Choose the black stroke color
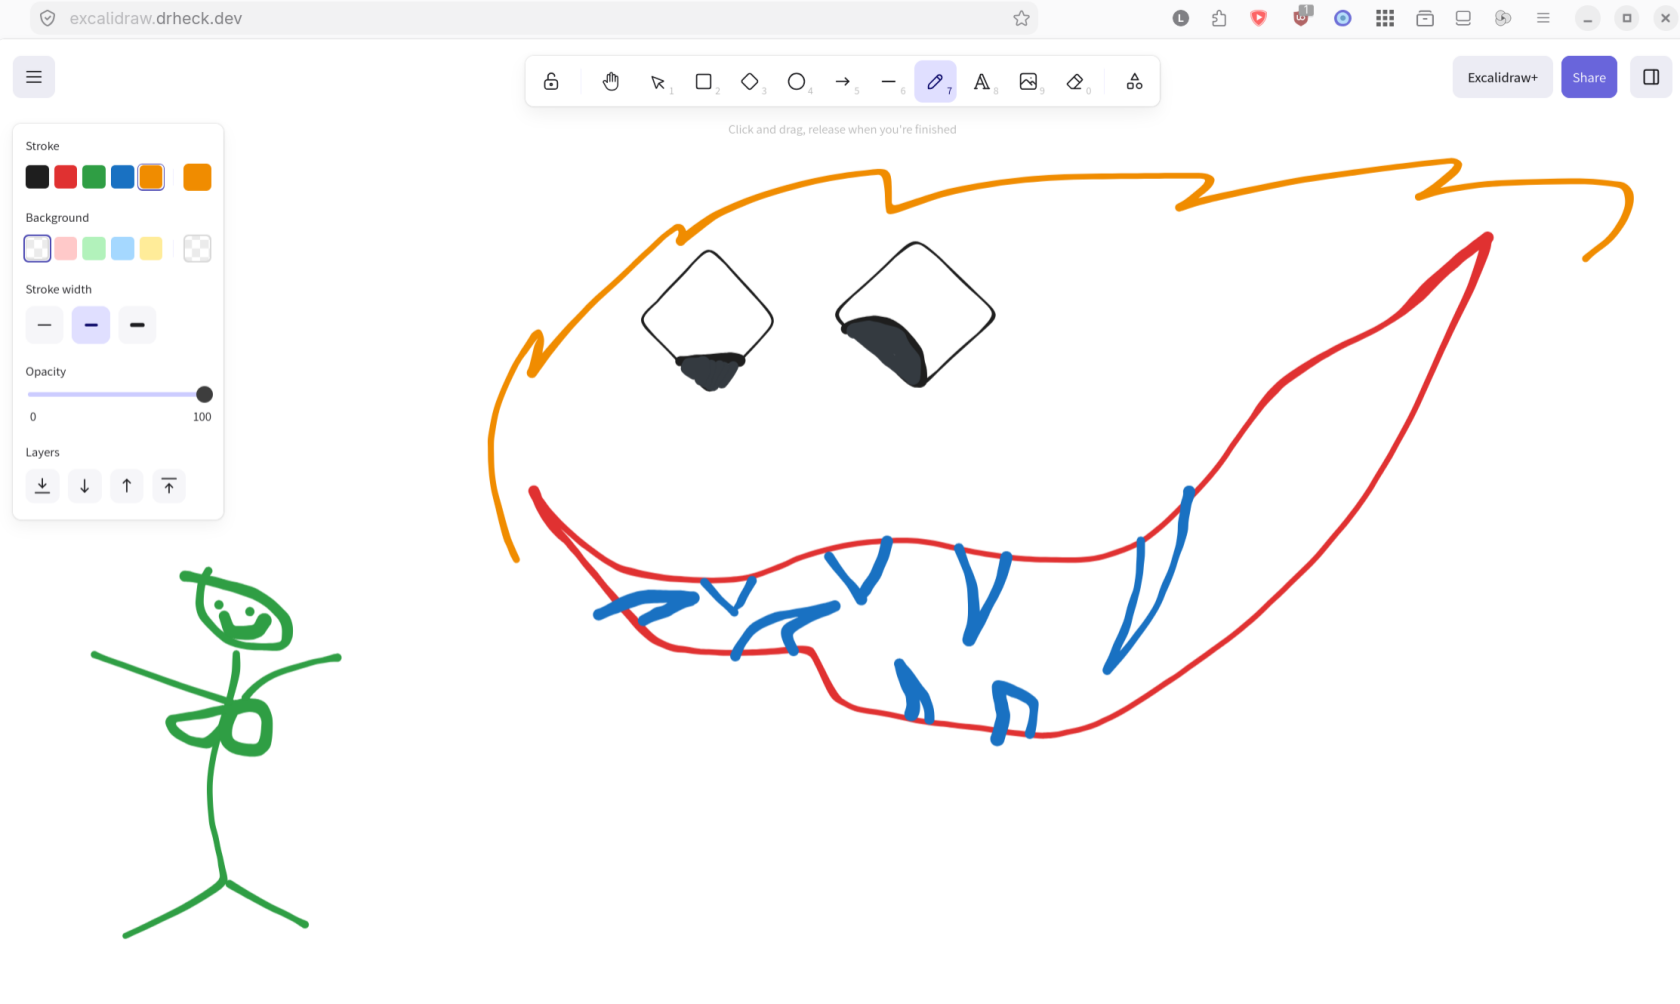This screenshot has width=1680, height=1004. (37, 177)
